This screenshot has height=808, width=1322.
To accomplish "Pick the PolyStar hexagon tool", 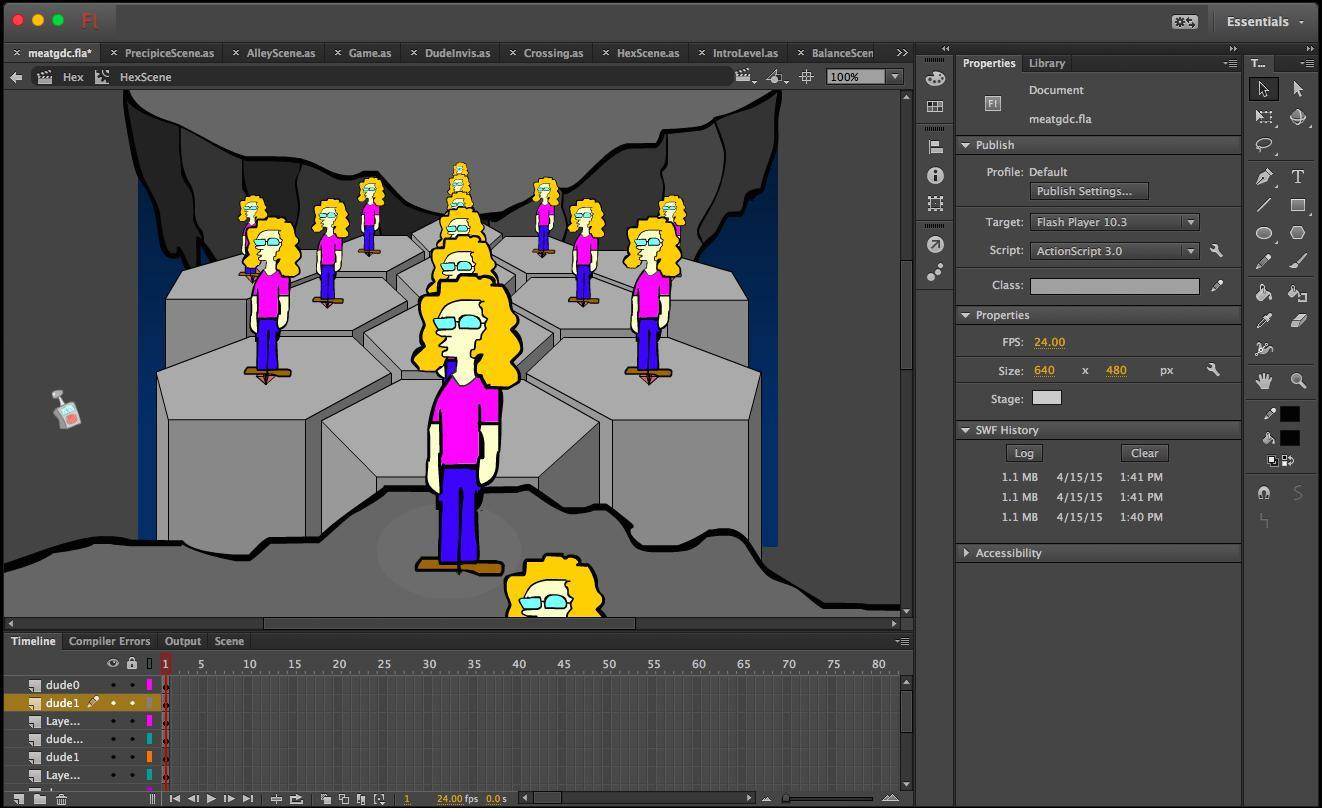I will pyautogui.click(x=1298, y=233).
